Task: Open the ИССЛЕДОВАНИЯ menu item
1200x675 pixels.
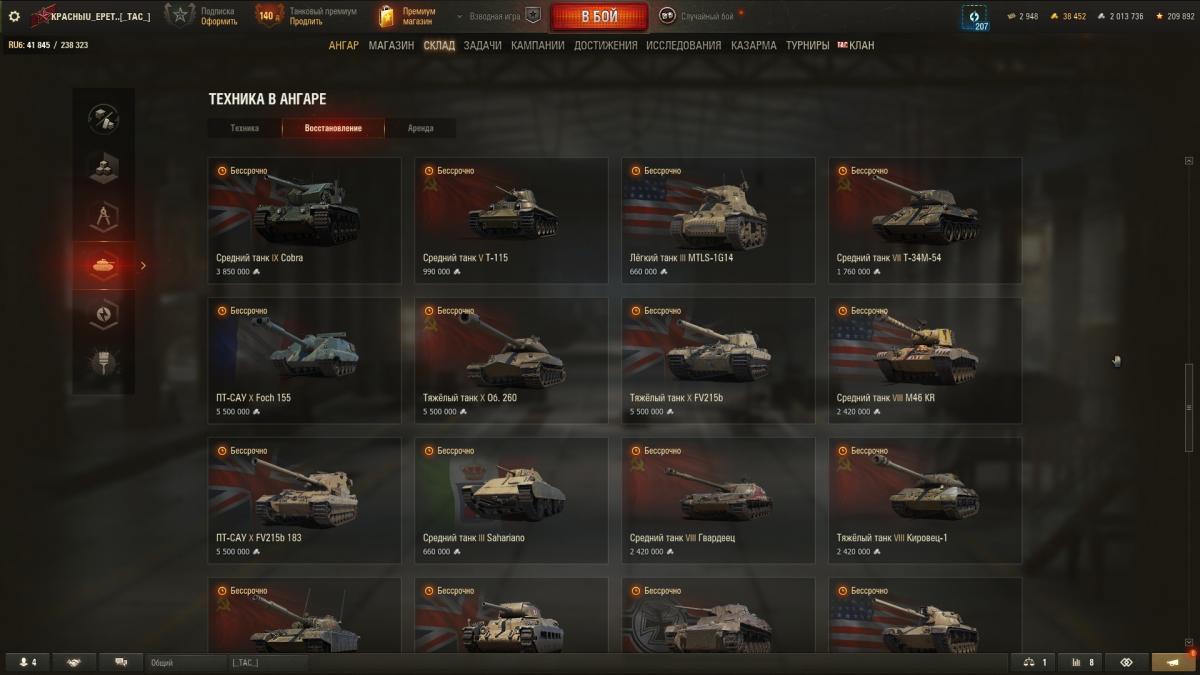Action: [x=683, y=45]
